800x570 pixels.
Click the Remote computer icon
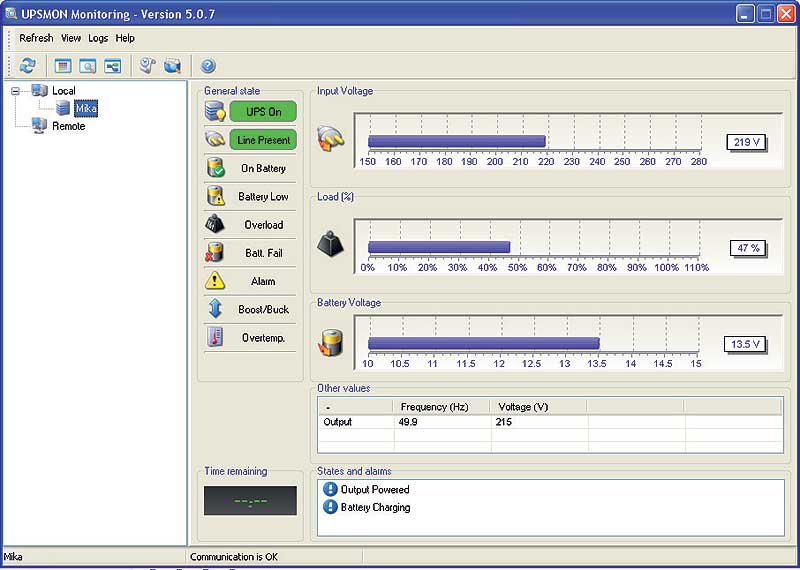(x=39, y=125)
